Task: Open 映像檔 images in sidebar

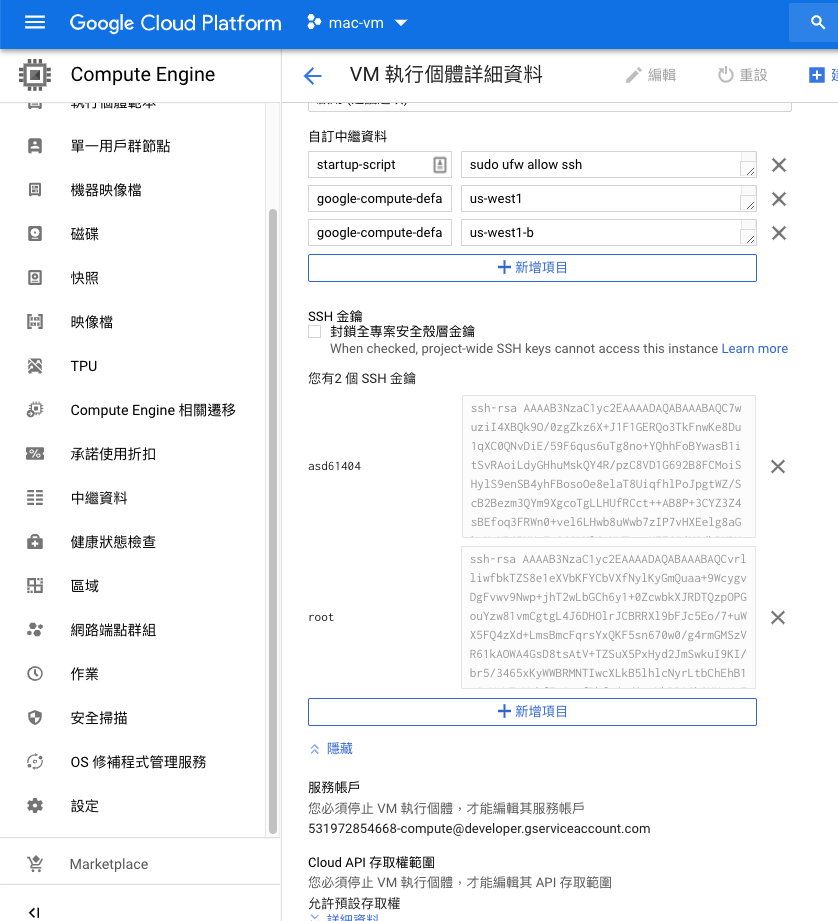Action: click(x=92, y=322)
